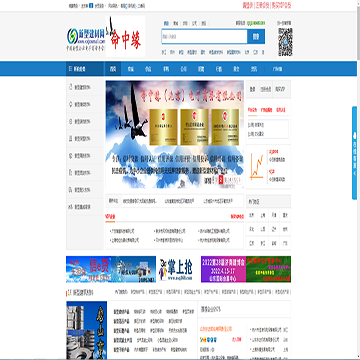Open the blue online customer service side tab
The height and width of the screenshot is (360, 360).
pos(355,153)
